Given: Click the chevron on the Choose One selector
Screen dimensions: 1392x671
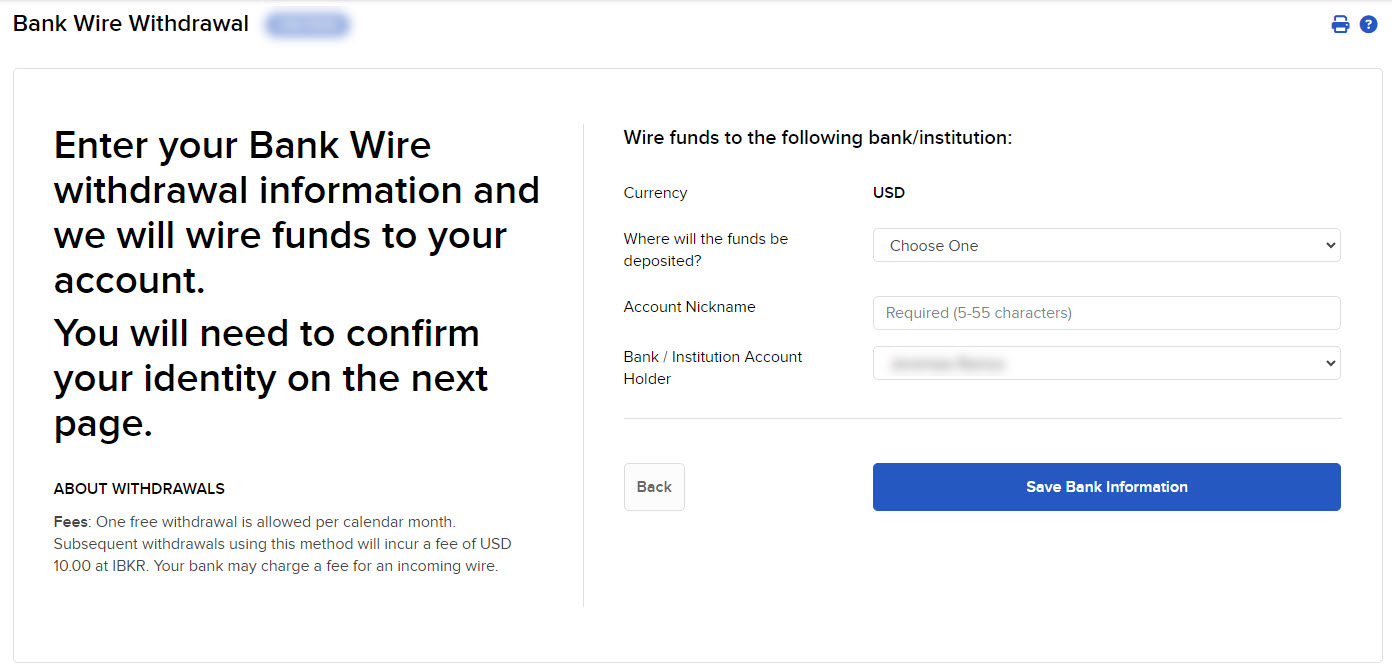Looking at the screenshot, I should click(1330, 245).
